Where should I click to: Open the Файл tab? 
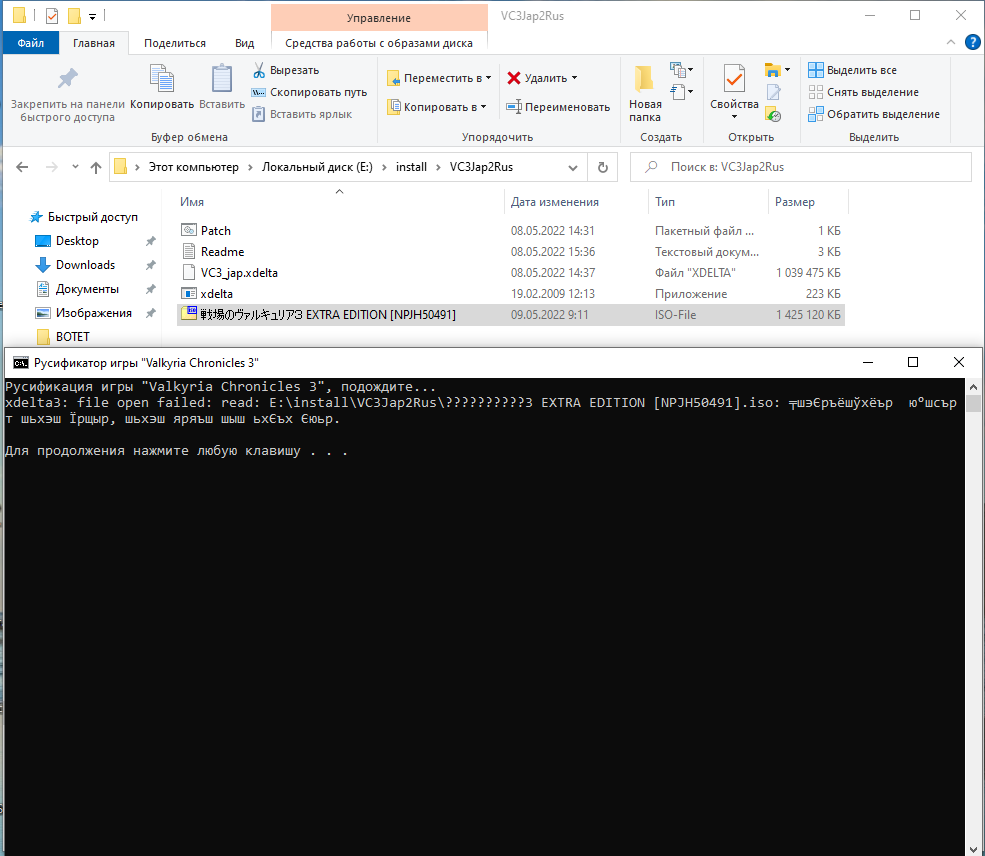[x=31, y=43]
